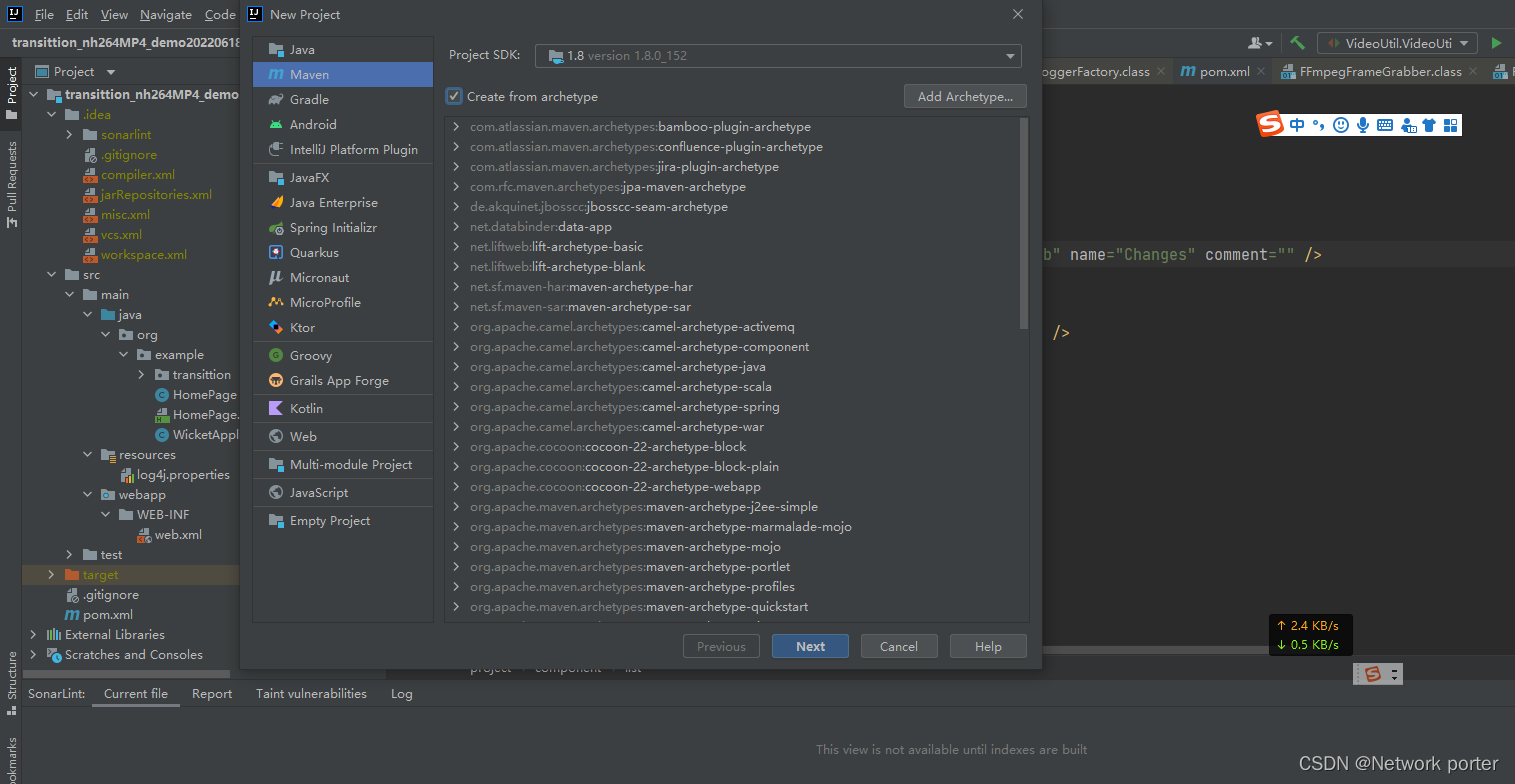The height and width of the screenshot is (784, 1515).
Task: Expand bamboo-plugin-archetype entry
Action: point(456,127)
